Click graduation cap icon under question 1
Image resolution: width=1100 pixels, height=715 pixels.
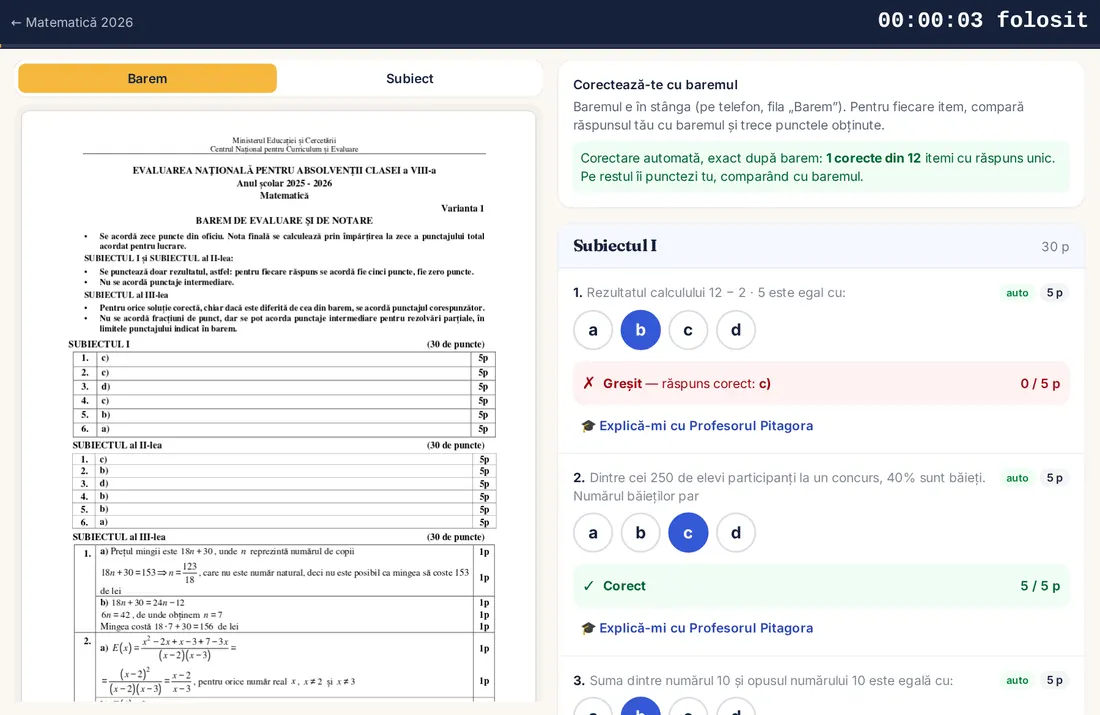(x=588, y=426)
